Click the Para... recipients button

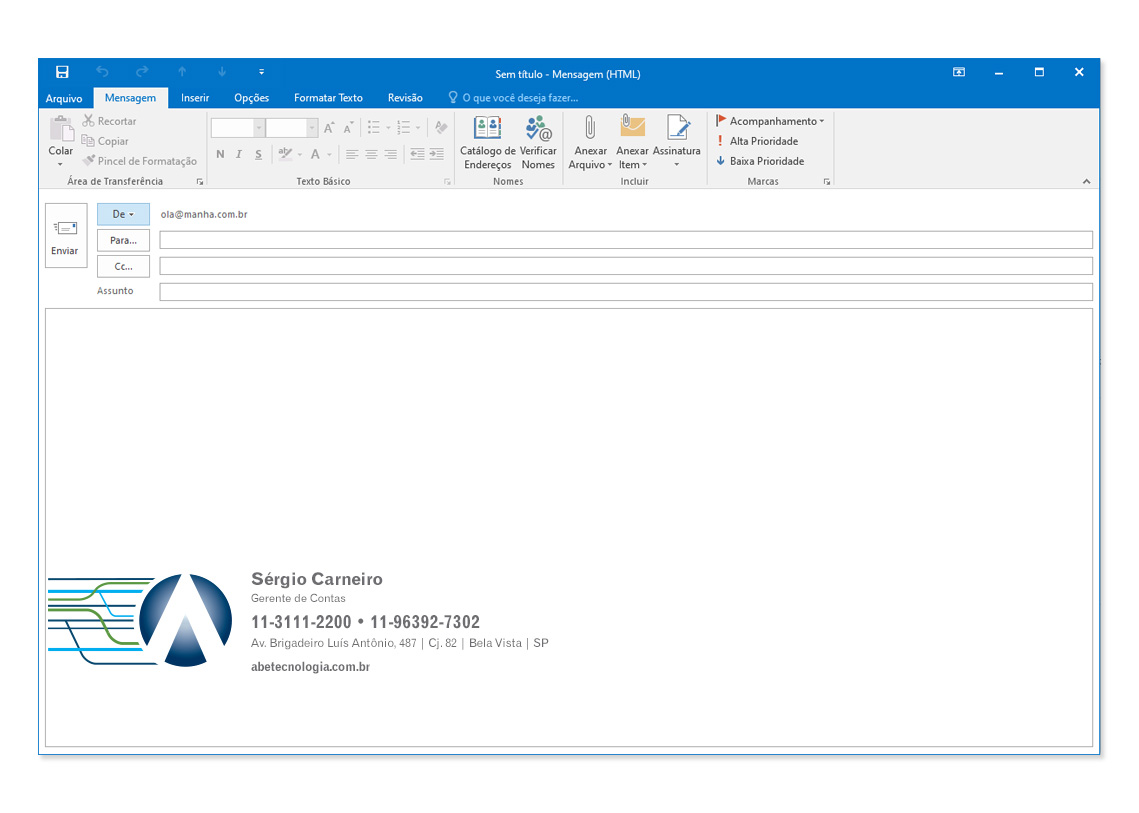click(123, 240)
